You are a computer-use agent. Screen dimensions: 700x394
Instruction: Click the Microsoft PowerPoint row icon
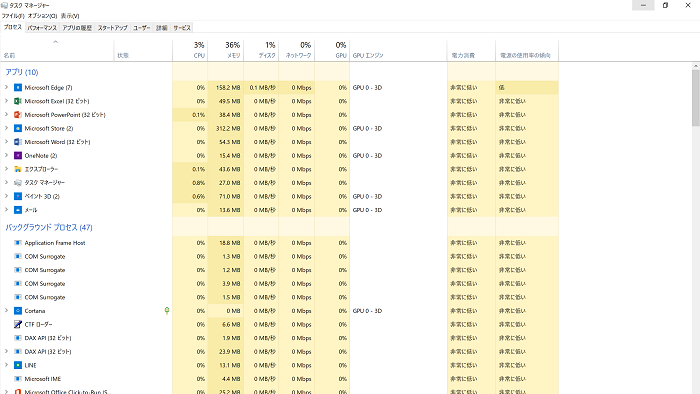(x=18, y=115)
